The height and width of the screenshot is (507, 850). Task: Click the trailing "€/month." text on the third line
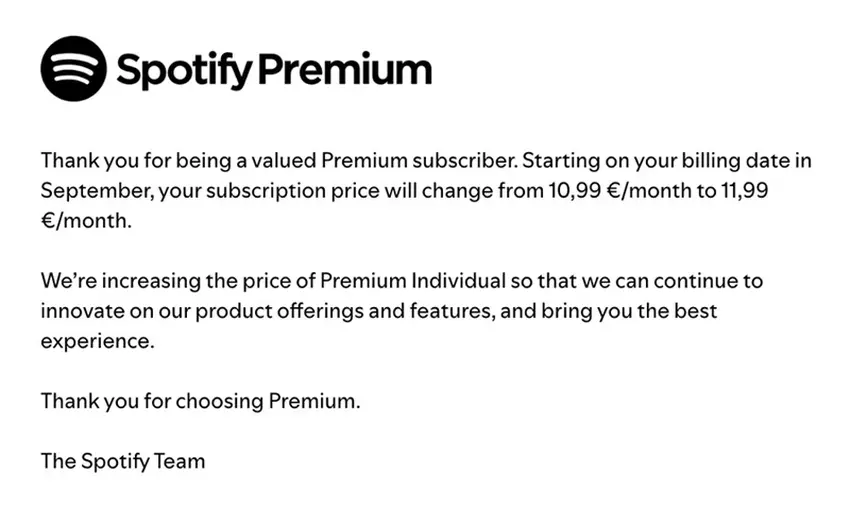[85, 220]
